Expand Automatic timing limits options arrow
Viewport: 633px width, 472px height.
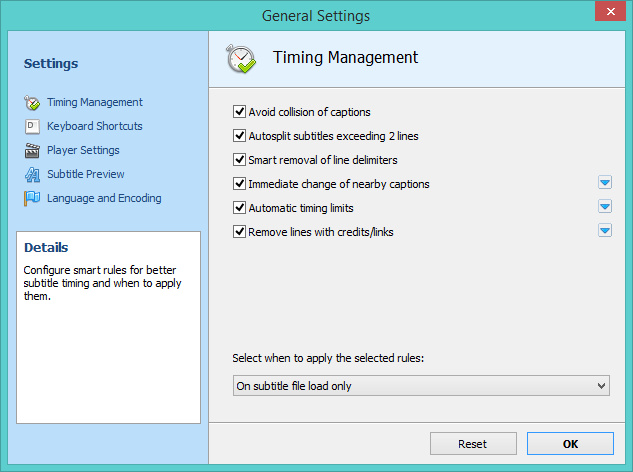click(x=604, y=207)
